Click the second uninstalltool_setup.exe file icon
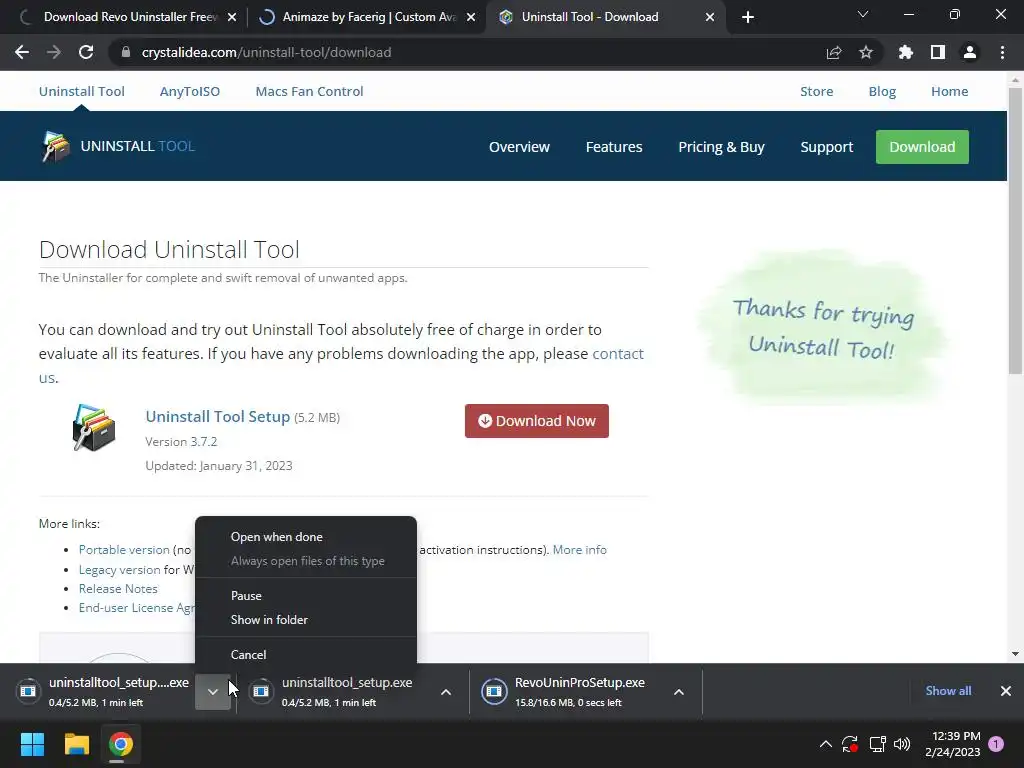 point(261,691)
